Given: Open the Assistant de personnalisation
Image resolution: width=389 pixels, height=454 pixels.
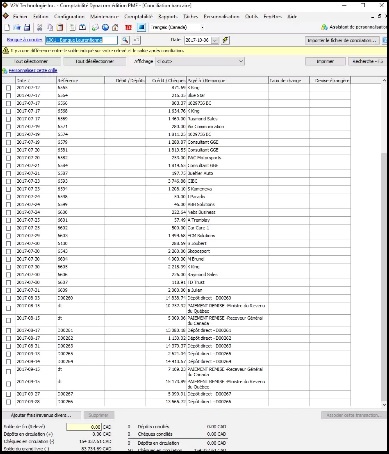Looking at the screenshot, I should [355, 27].
